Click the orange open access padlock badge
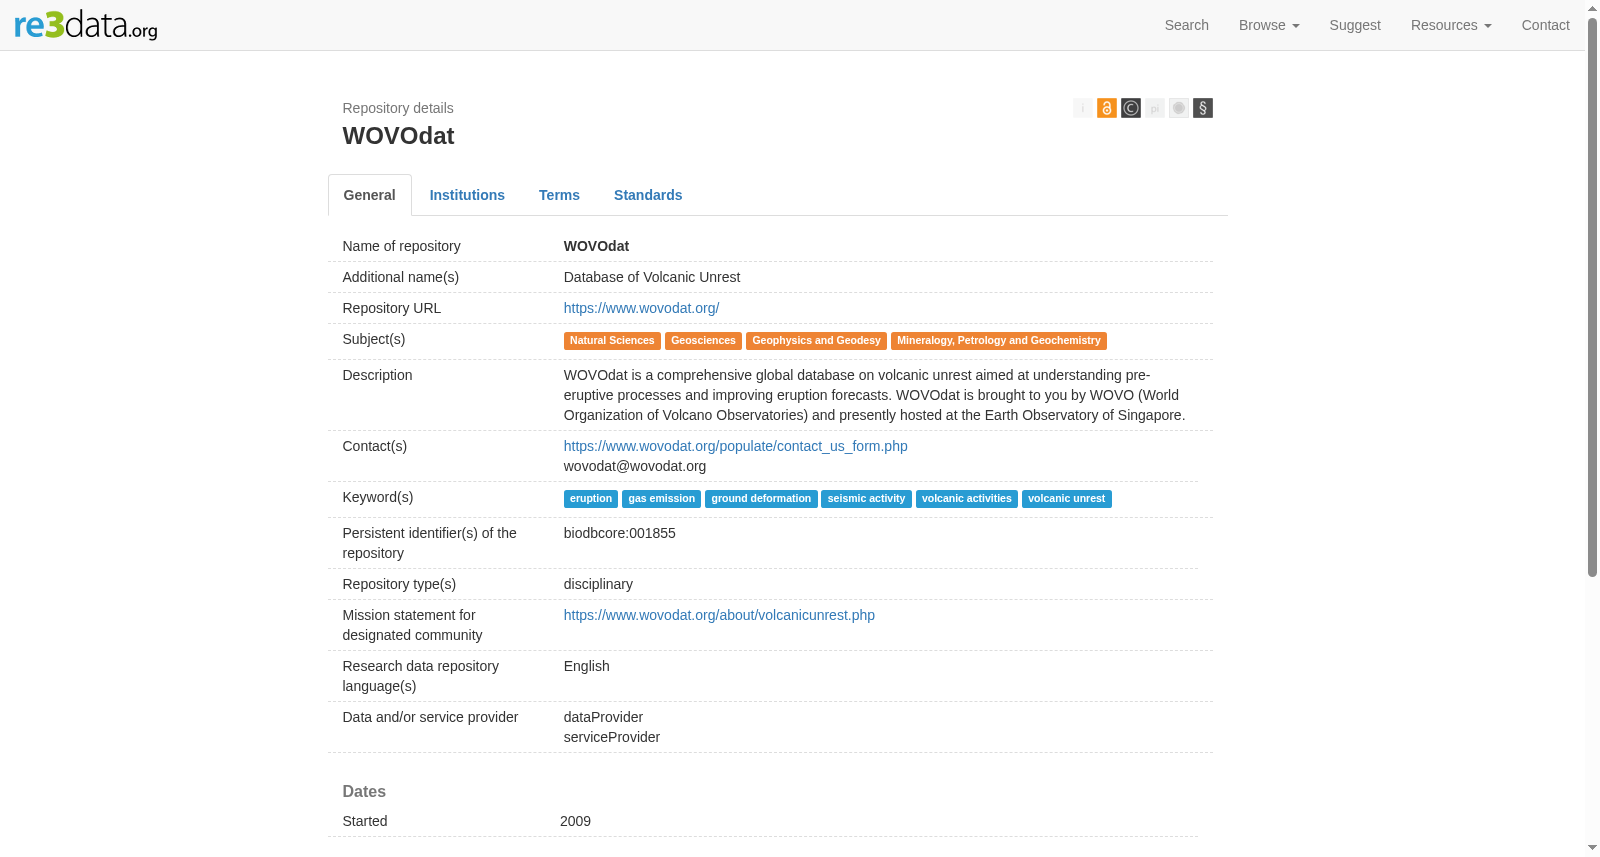 (x=1107, y=108)
